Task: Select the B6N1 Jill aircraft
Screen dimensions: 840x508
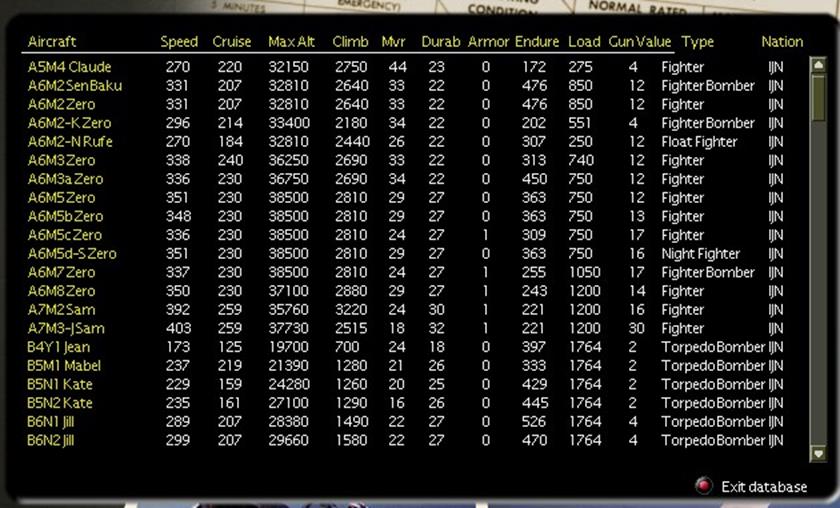Action: click(51, 422)
